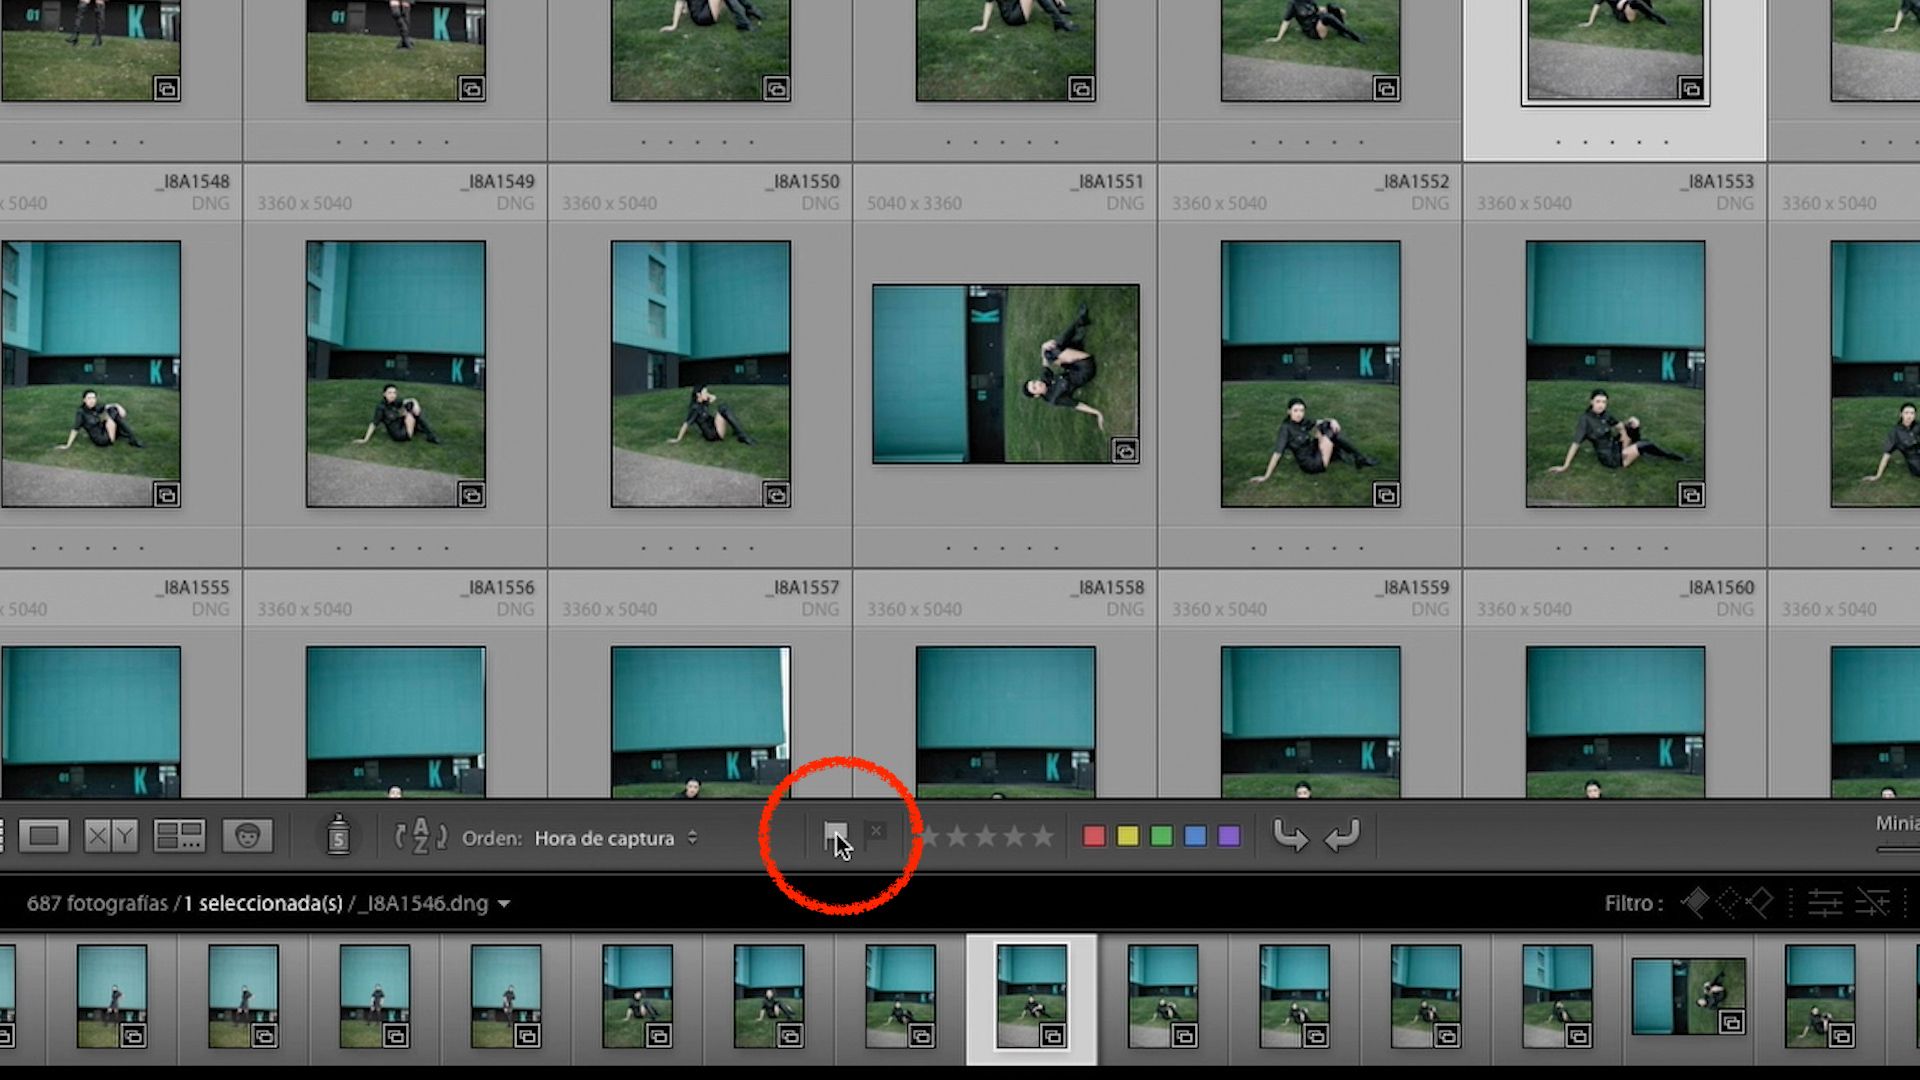Select grid thumbnail _I8A1558
1920x1080 pixels.
point(1006,722)
